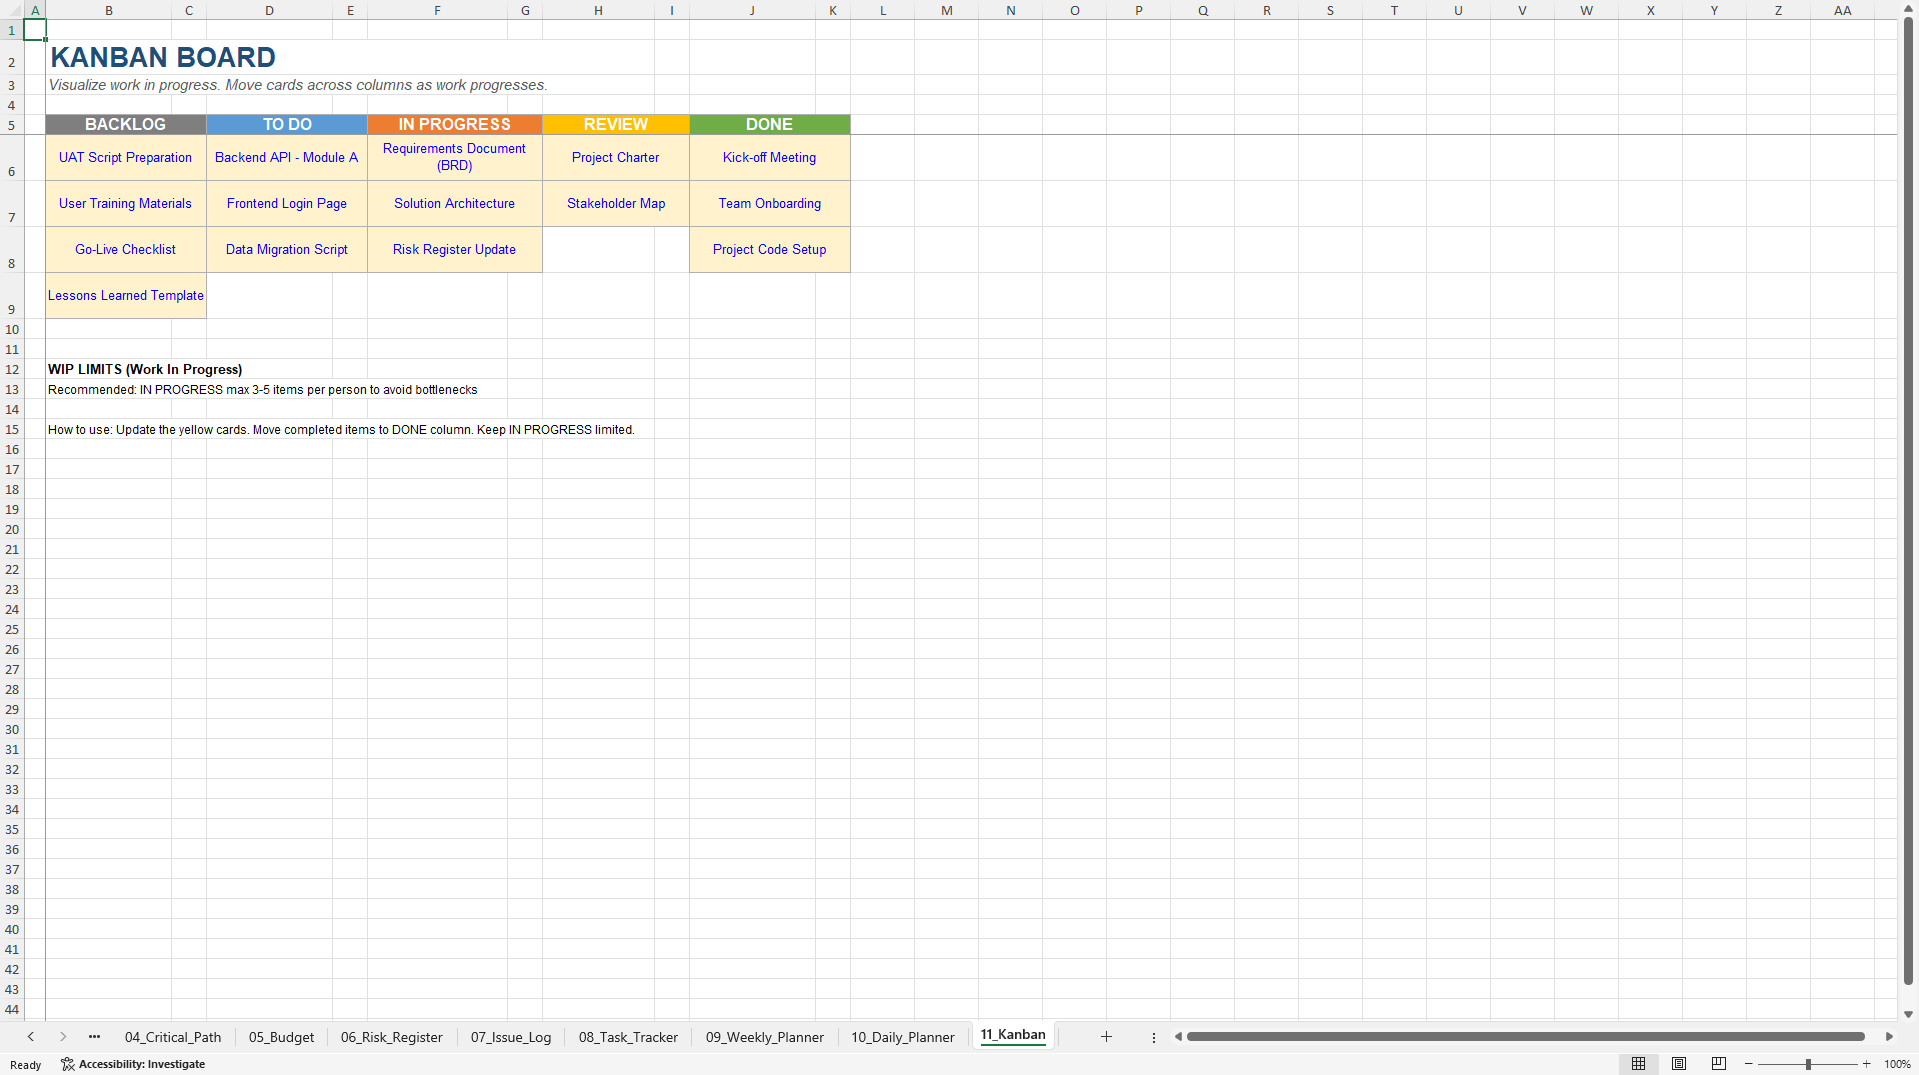Open the sheet tab options dots
Image resolution: width=1919 pixels, height=1075 pixels.
1153,1037
